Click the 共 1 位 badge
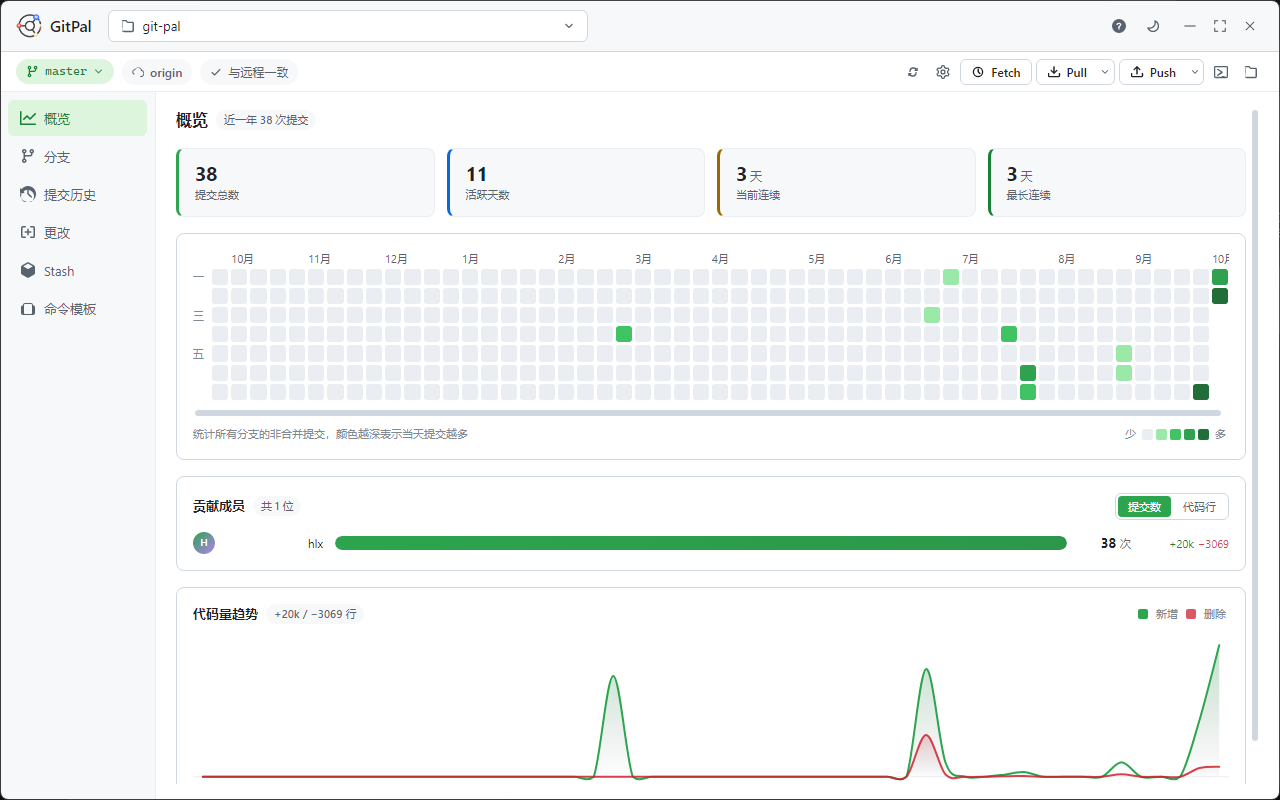This screenshot has height=800, width=1280. (277, 506)
